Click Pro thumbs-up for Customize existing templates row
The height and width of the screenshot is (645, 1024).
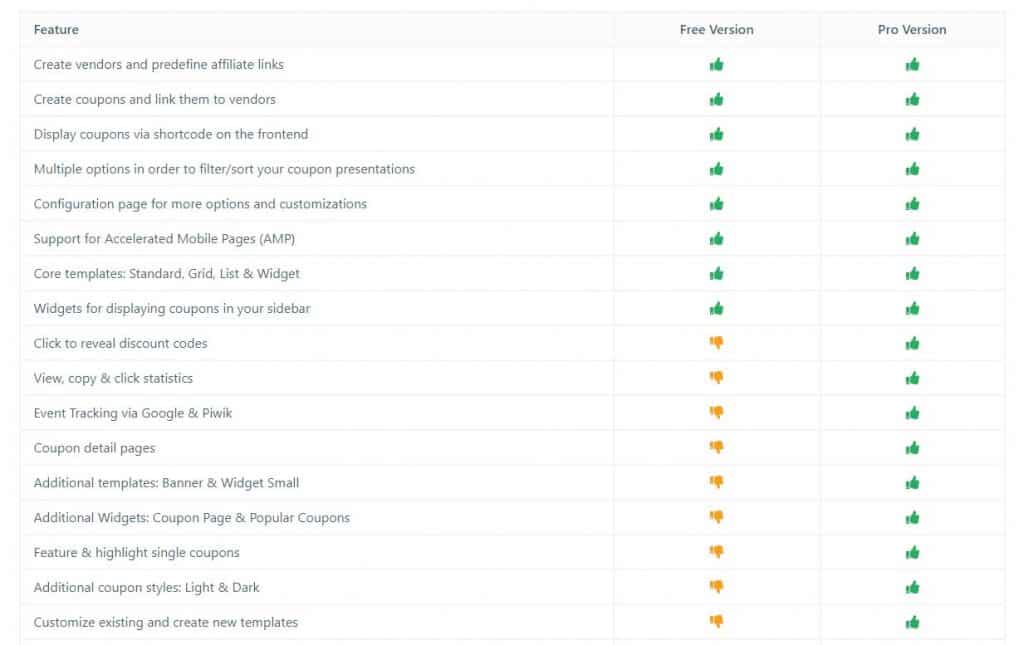[x=912, y=622]
